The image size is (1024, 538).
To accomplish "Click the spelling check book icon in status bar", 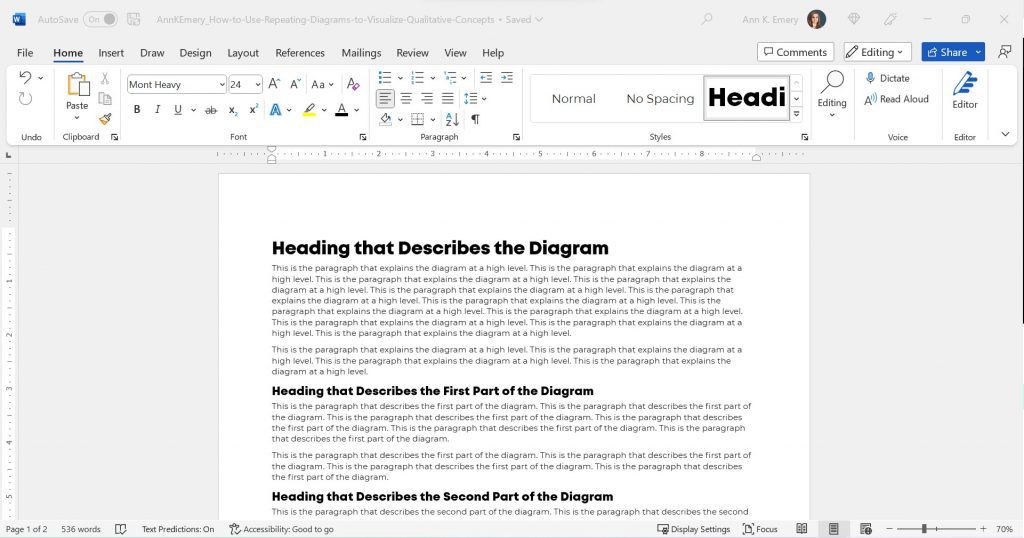I will [x=121, y=529].
